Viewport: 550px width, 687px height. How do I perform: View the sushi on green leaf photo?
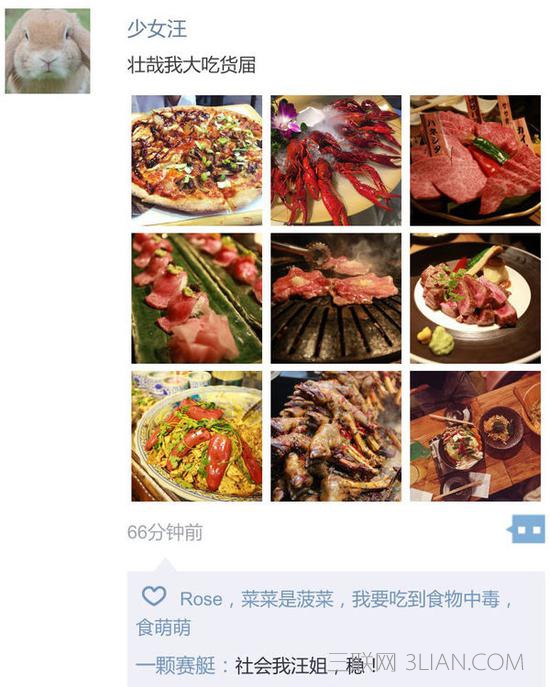point(197,298)
